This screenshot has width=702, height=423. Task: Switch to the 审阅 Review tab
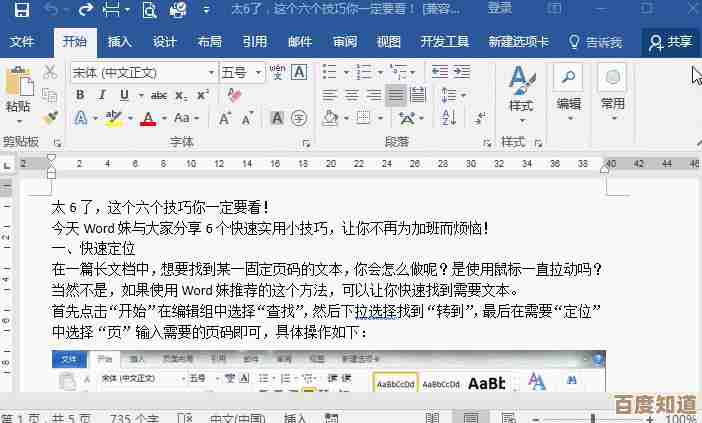tap(345, 42)
